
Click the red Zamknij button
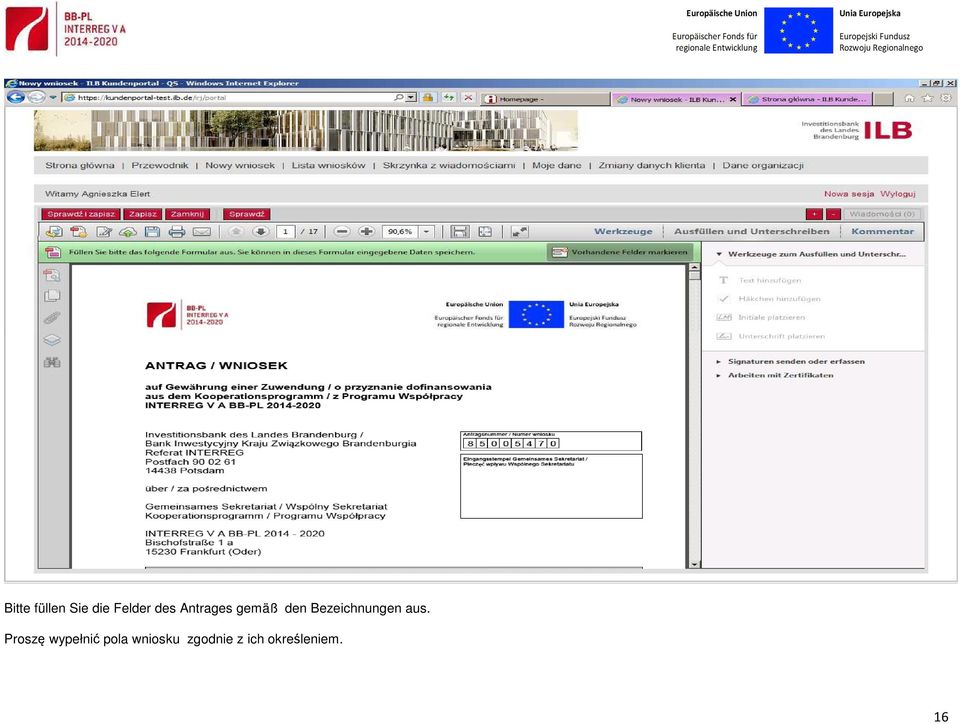pos(187,214)
